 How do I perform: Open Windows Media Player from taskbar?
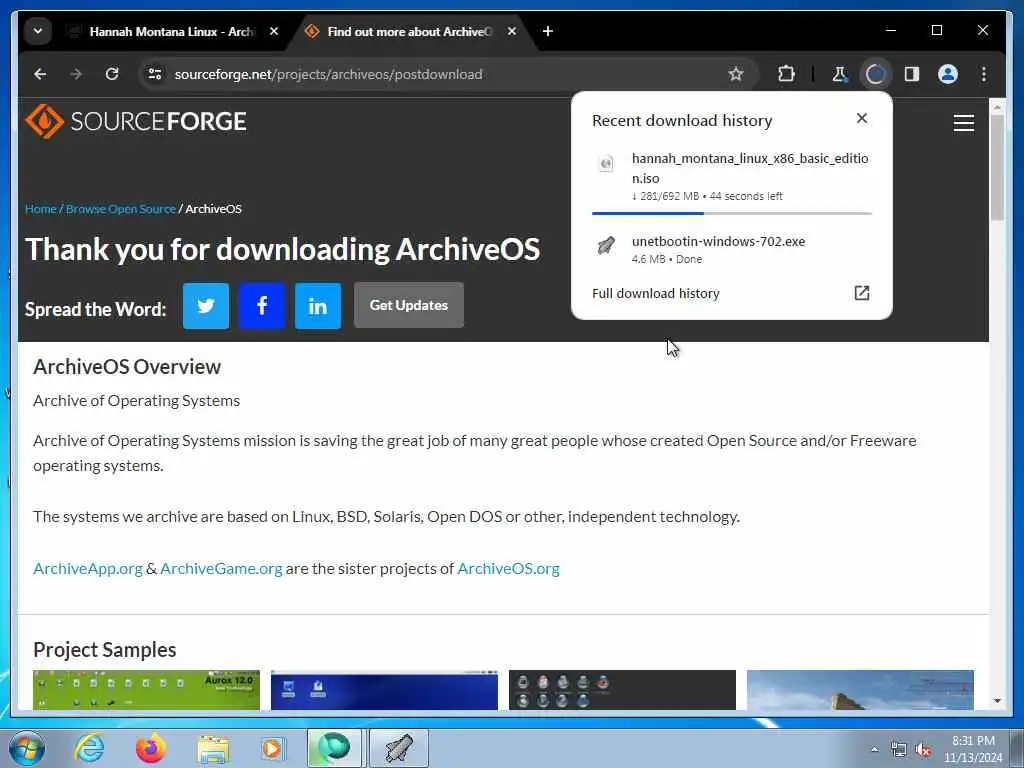[273, 748]
